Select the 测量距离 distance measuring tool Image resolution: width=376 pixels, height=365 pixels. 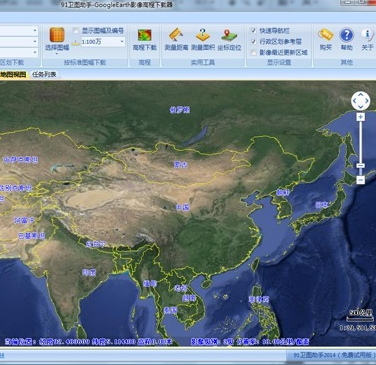click(176, 35)
